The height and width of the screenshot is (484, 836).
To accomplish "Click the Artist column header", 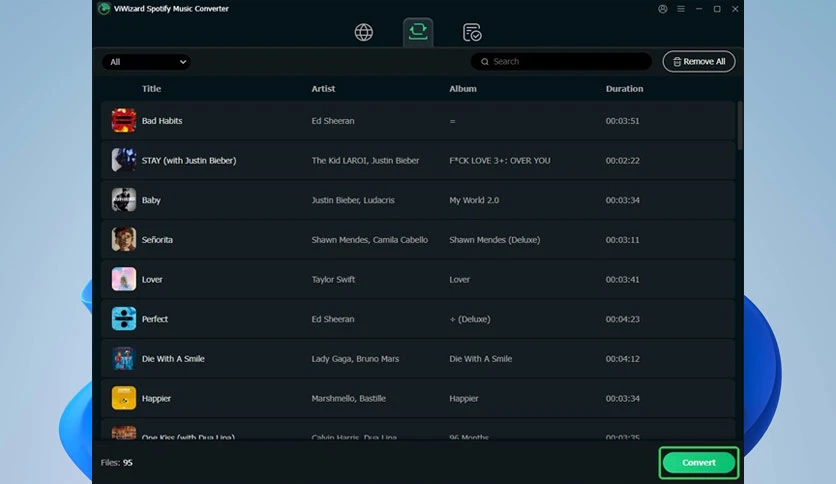I will coord(323,89).
